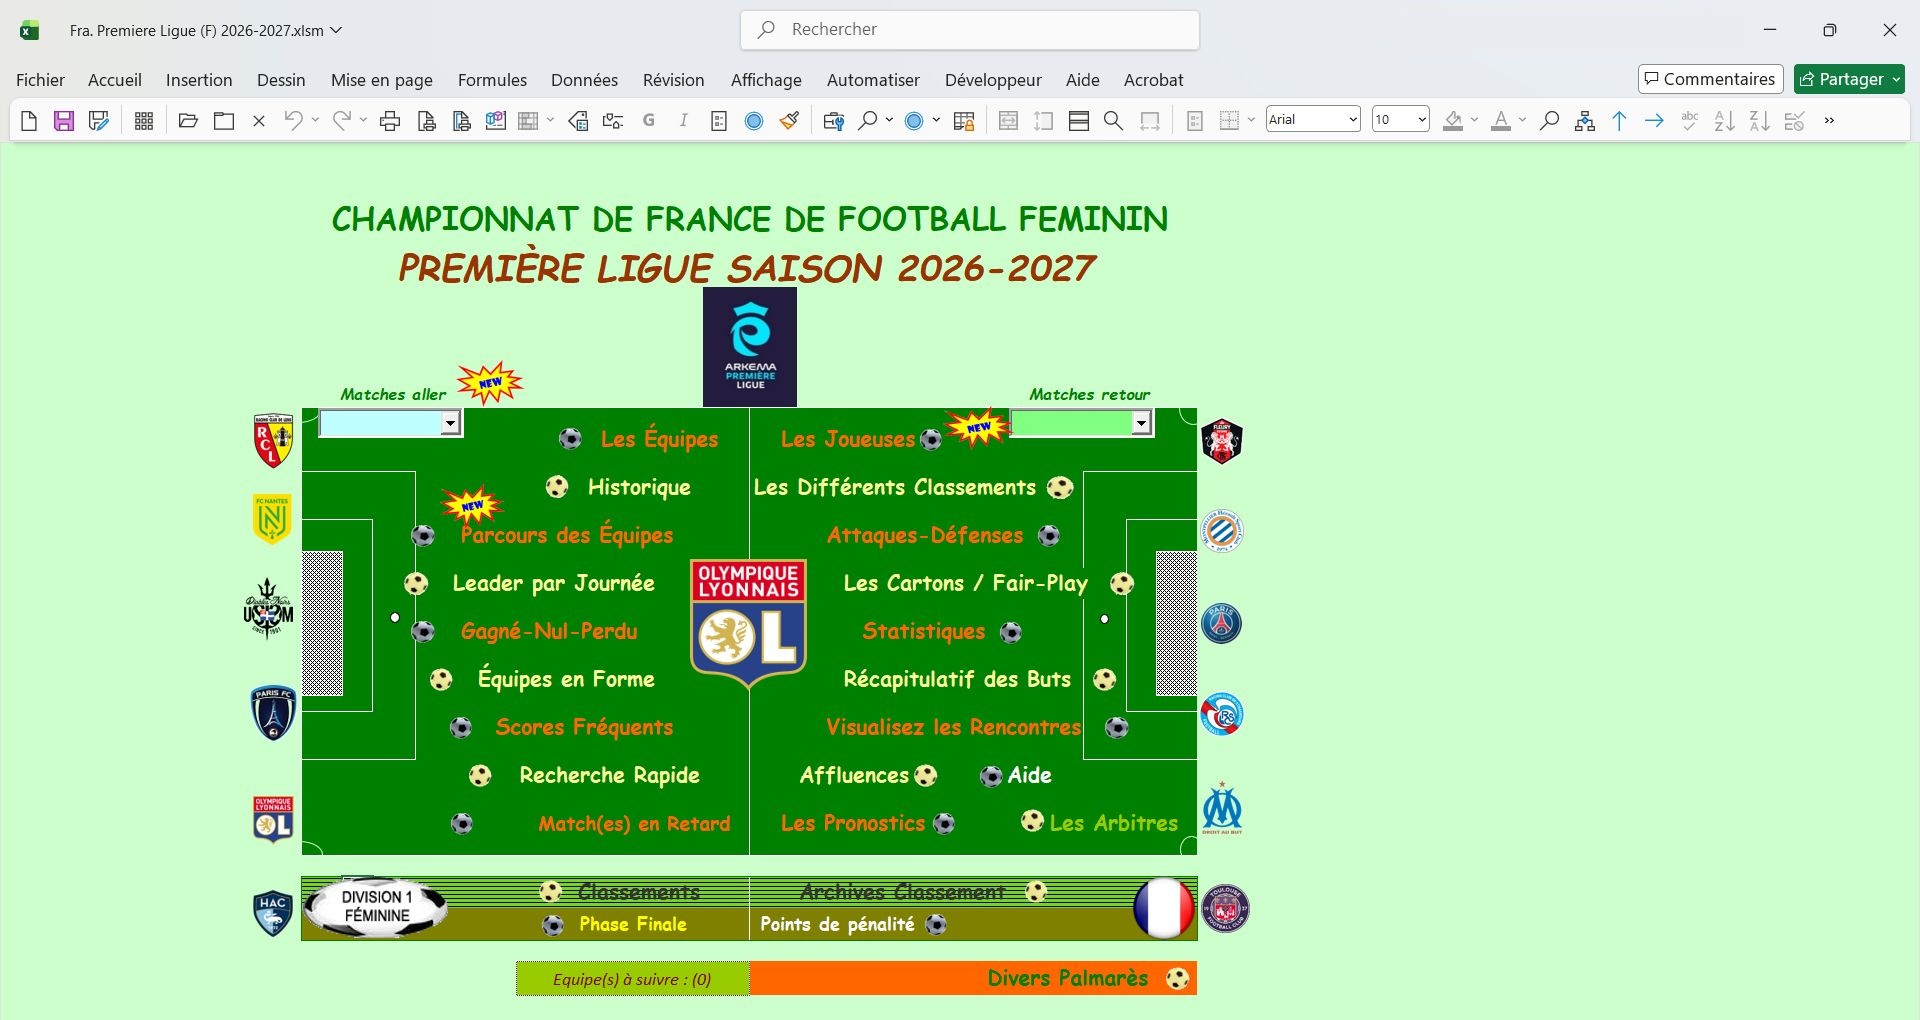This screenshot has height=1020, width=1920.
Task: Click the Olympique de Marseille crest
Action: tap(1222, 809)
